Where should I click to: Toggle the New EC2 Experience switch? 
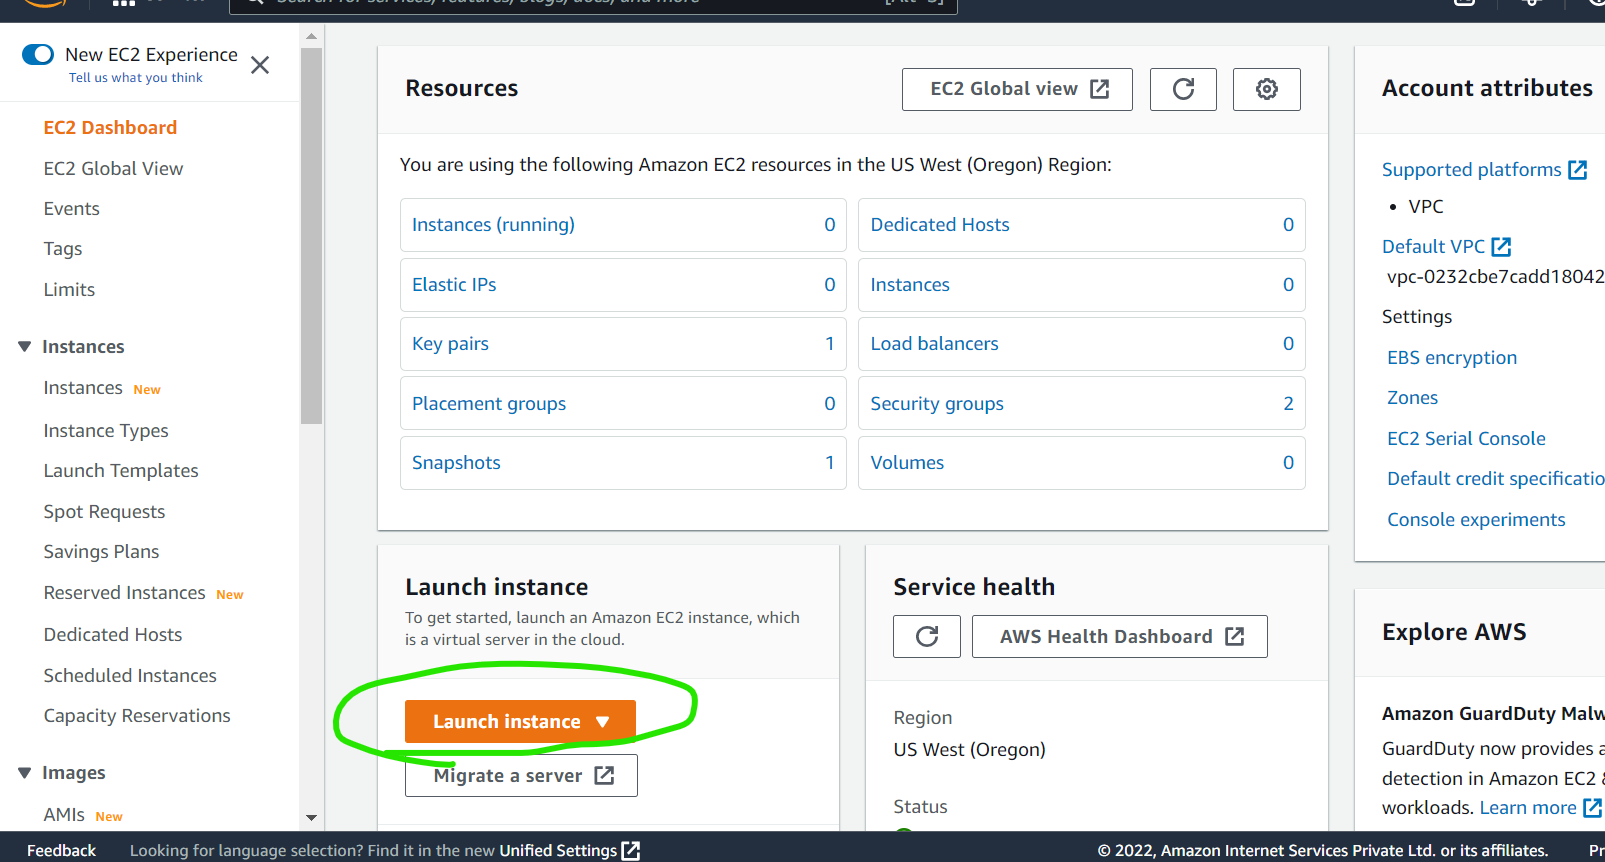coord(38,54)
